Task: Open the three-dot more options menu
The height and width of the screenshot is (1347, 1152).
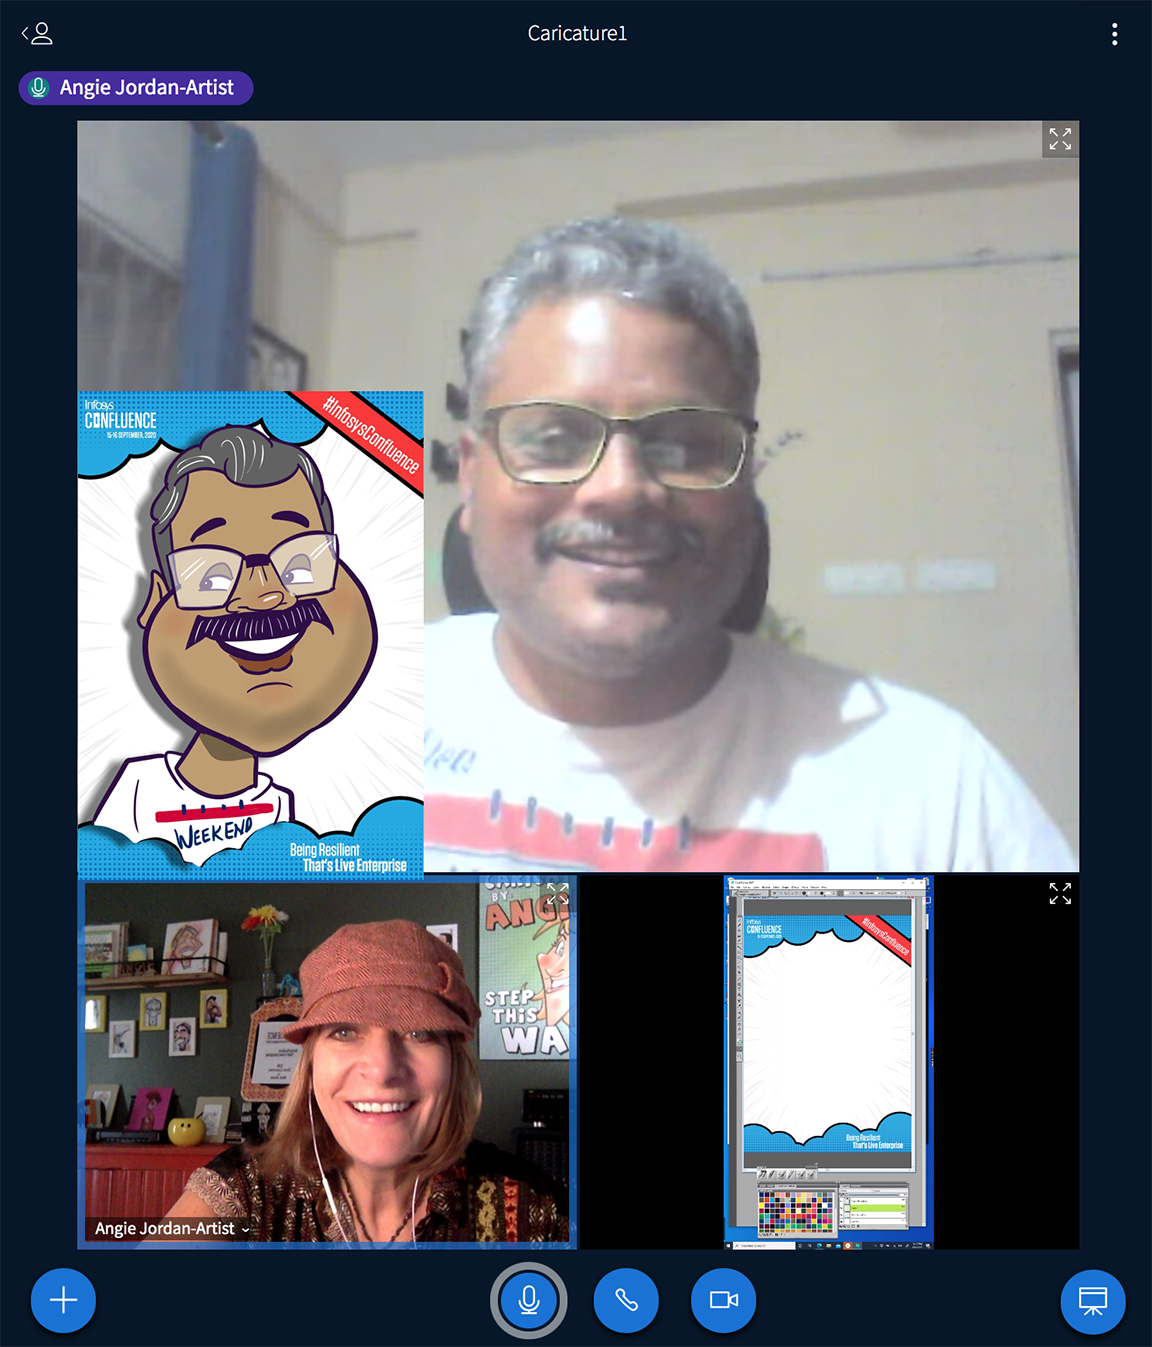Action: 1114,34
